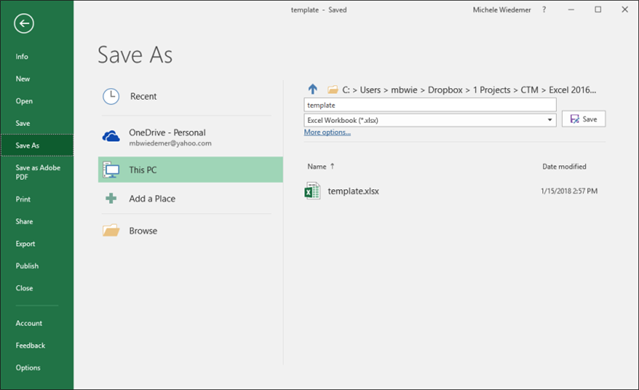
Task: Click the 1/15/2018 2:57 PM date
Action: pyautogui.click(x=569, y=191)
